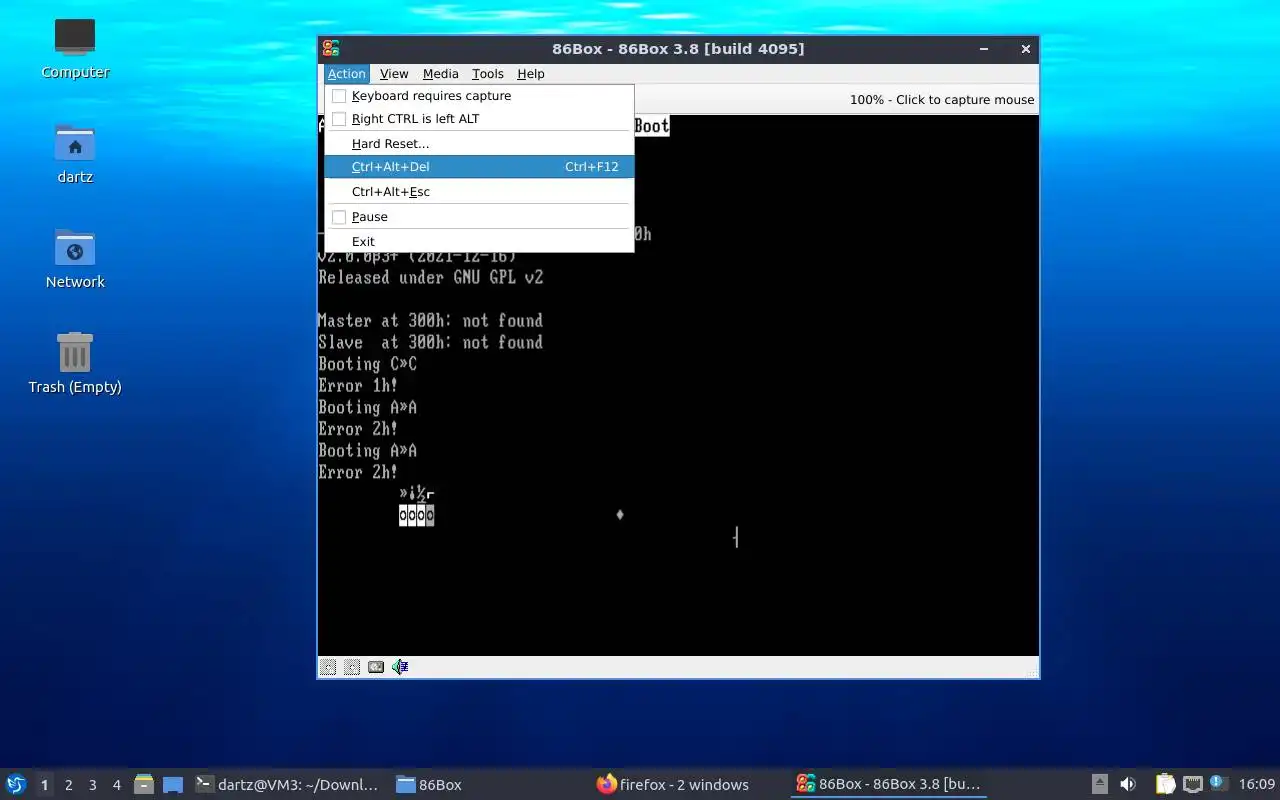Switch to workspace 3

coord(93,785)
